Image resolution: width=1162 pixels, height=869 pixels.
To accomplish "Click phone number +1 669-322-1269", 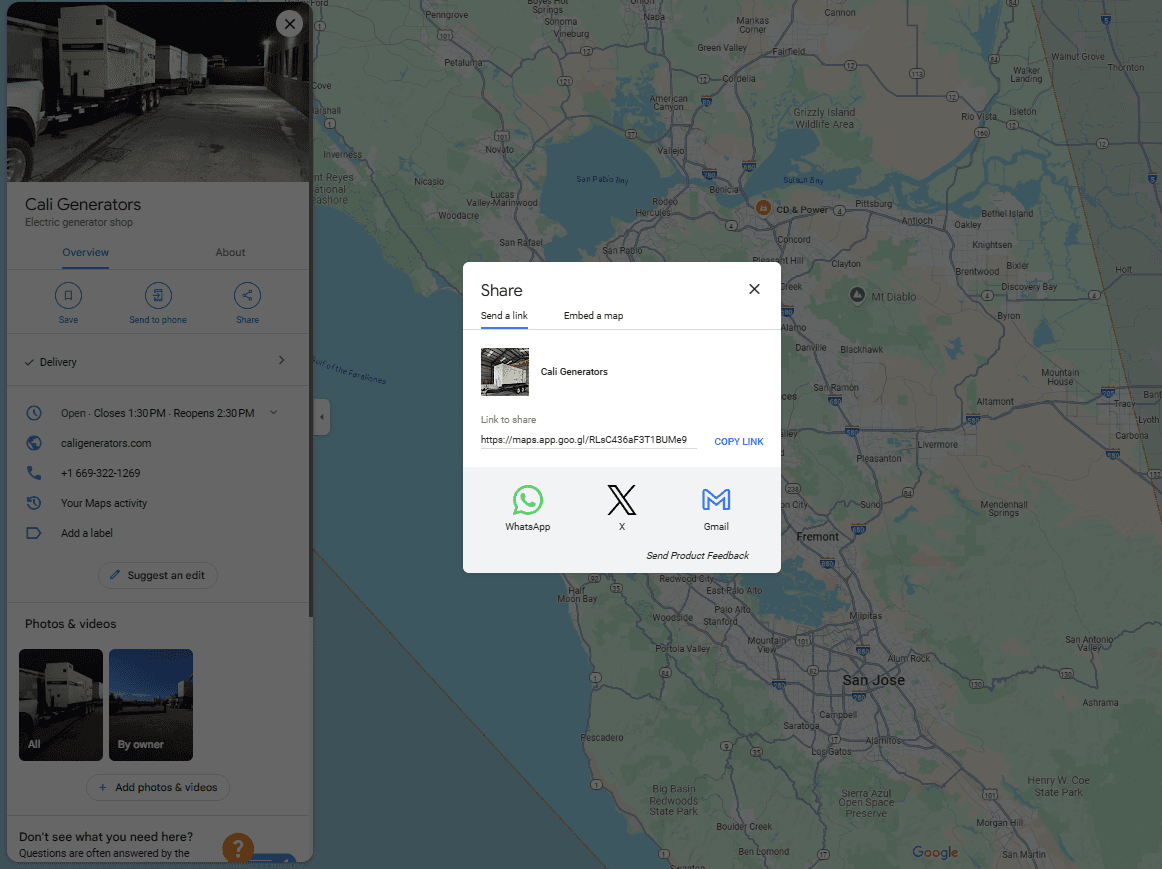I will point(101,473).
